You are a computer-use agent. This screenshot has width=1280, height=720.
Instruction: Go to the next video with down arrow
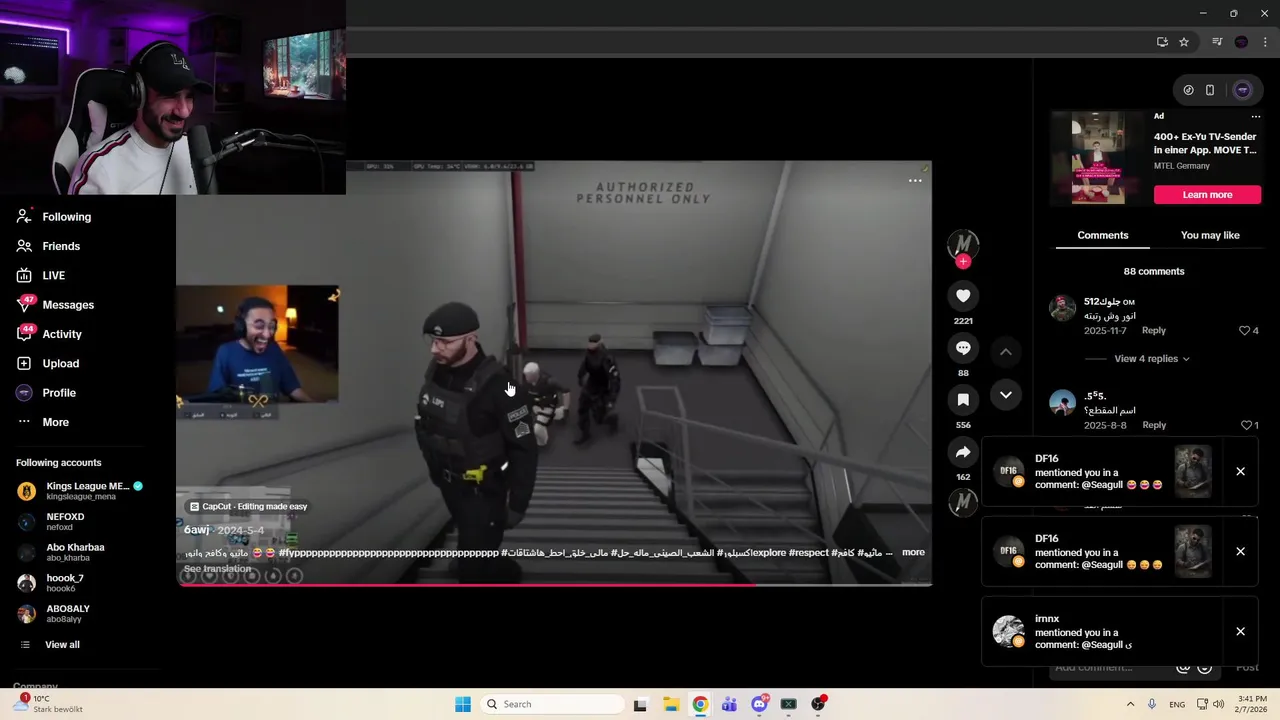tap(1006, 395)
